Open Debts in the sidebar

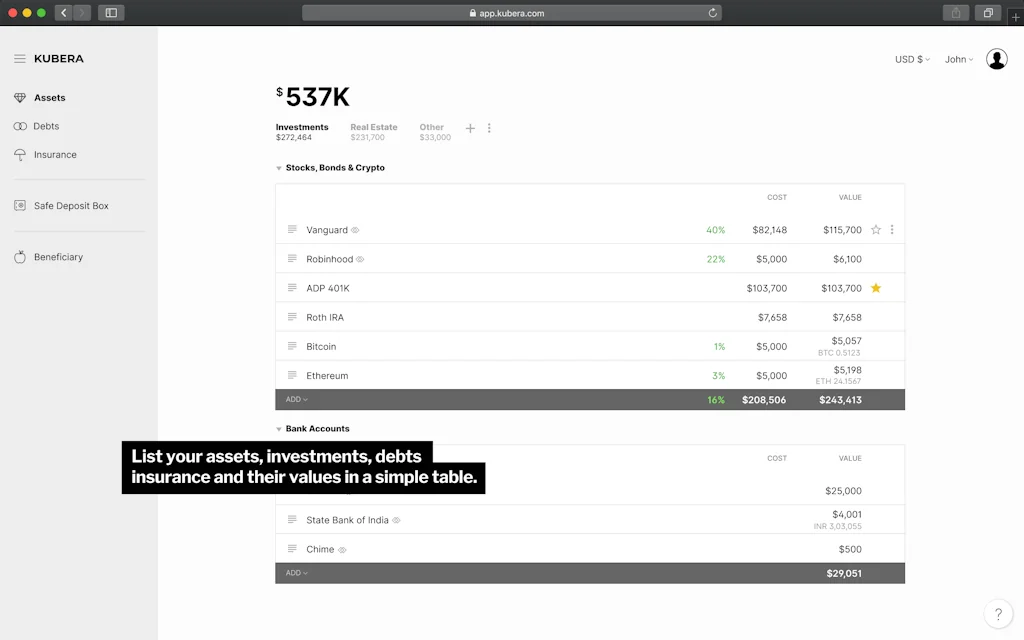click(46, 126)
